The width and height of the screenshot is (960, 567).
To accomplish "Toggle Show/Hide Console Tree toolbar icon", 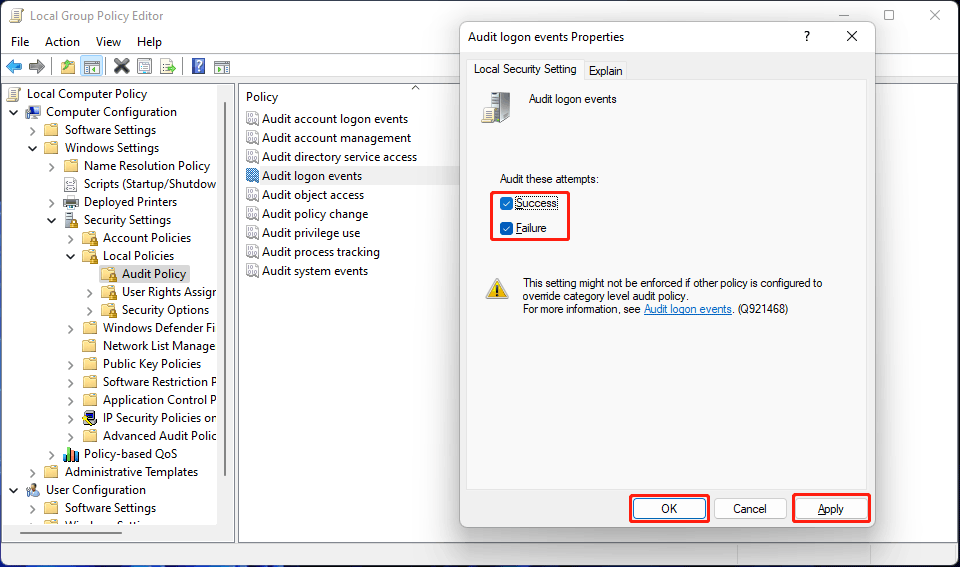I will click(92, 66).
